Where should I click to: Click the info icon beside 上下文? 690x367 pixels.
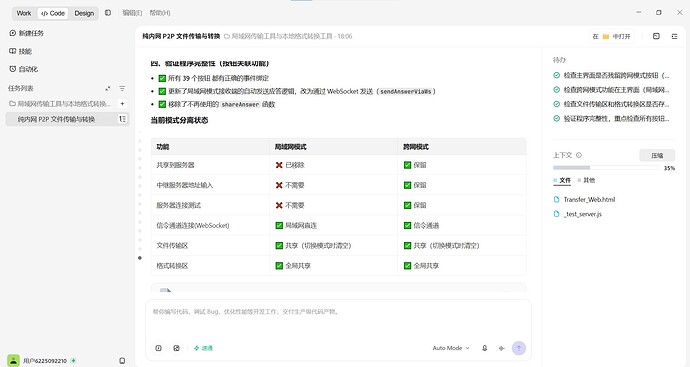[x=579, y=155]
